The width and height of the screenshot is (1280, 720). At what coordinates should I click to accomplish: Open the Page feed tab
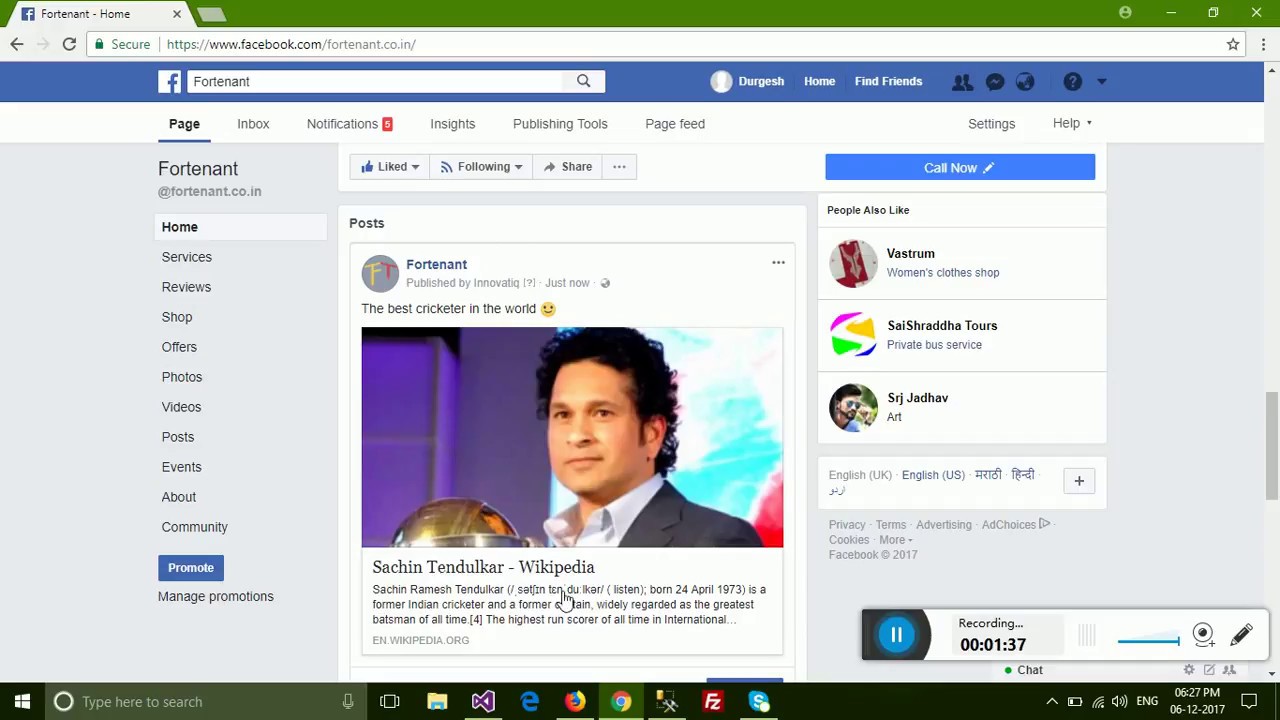[x=675, y=124]
